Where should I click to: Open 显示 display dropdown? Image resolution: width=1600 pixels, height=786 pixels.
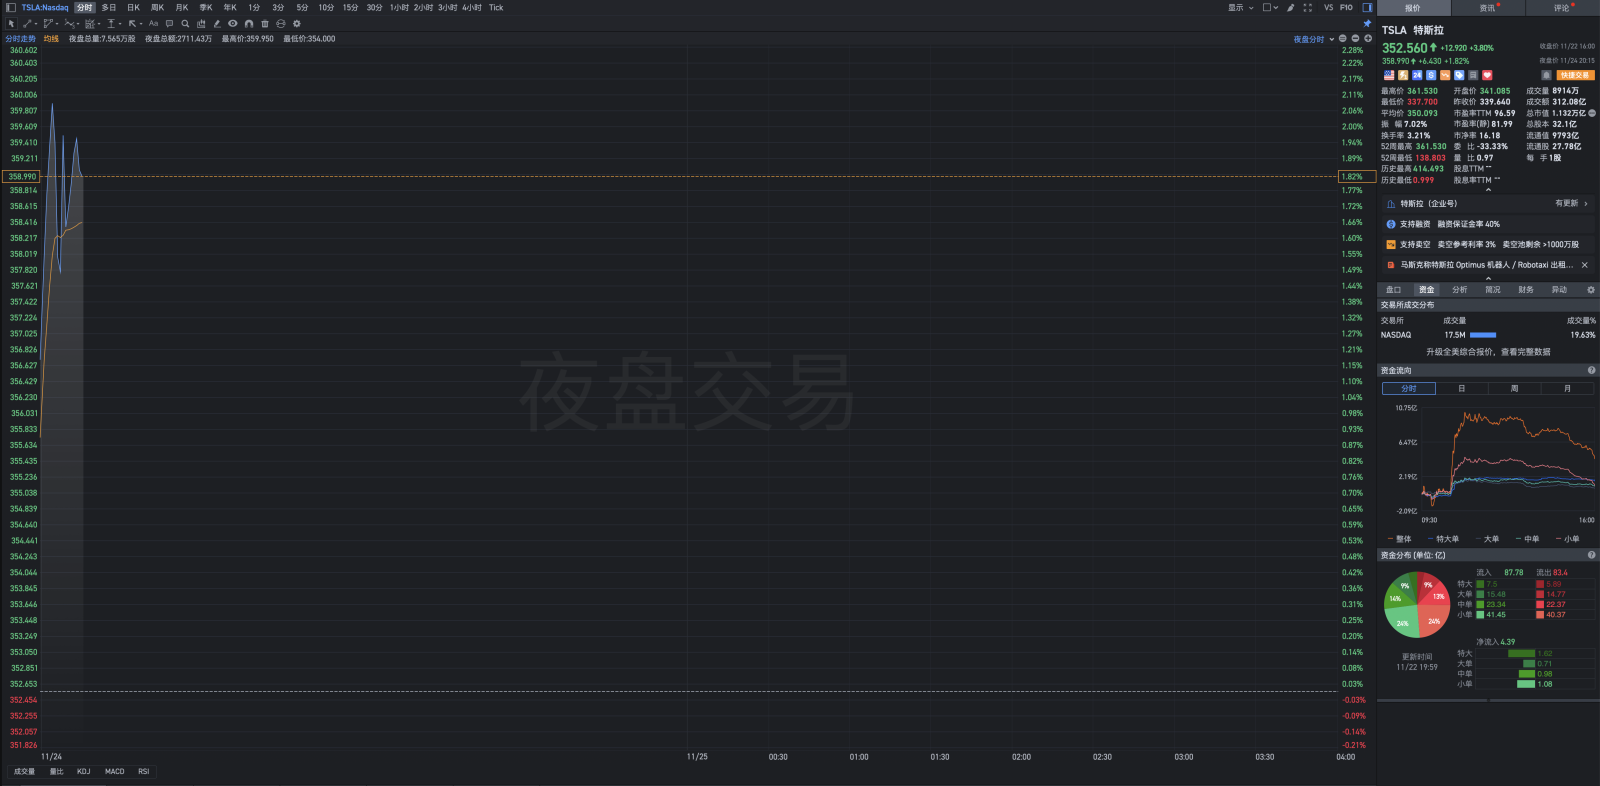click(x=1241, y=7)
